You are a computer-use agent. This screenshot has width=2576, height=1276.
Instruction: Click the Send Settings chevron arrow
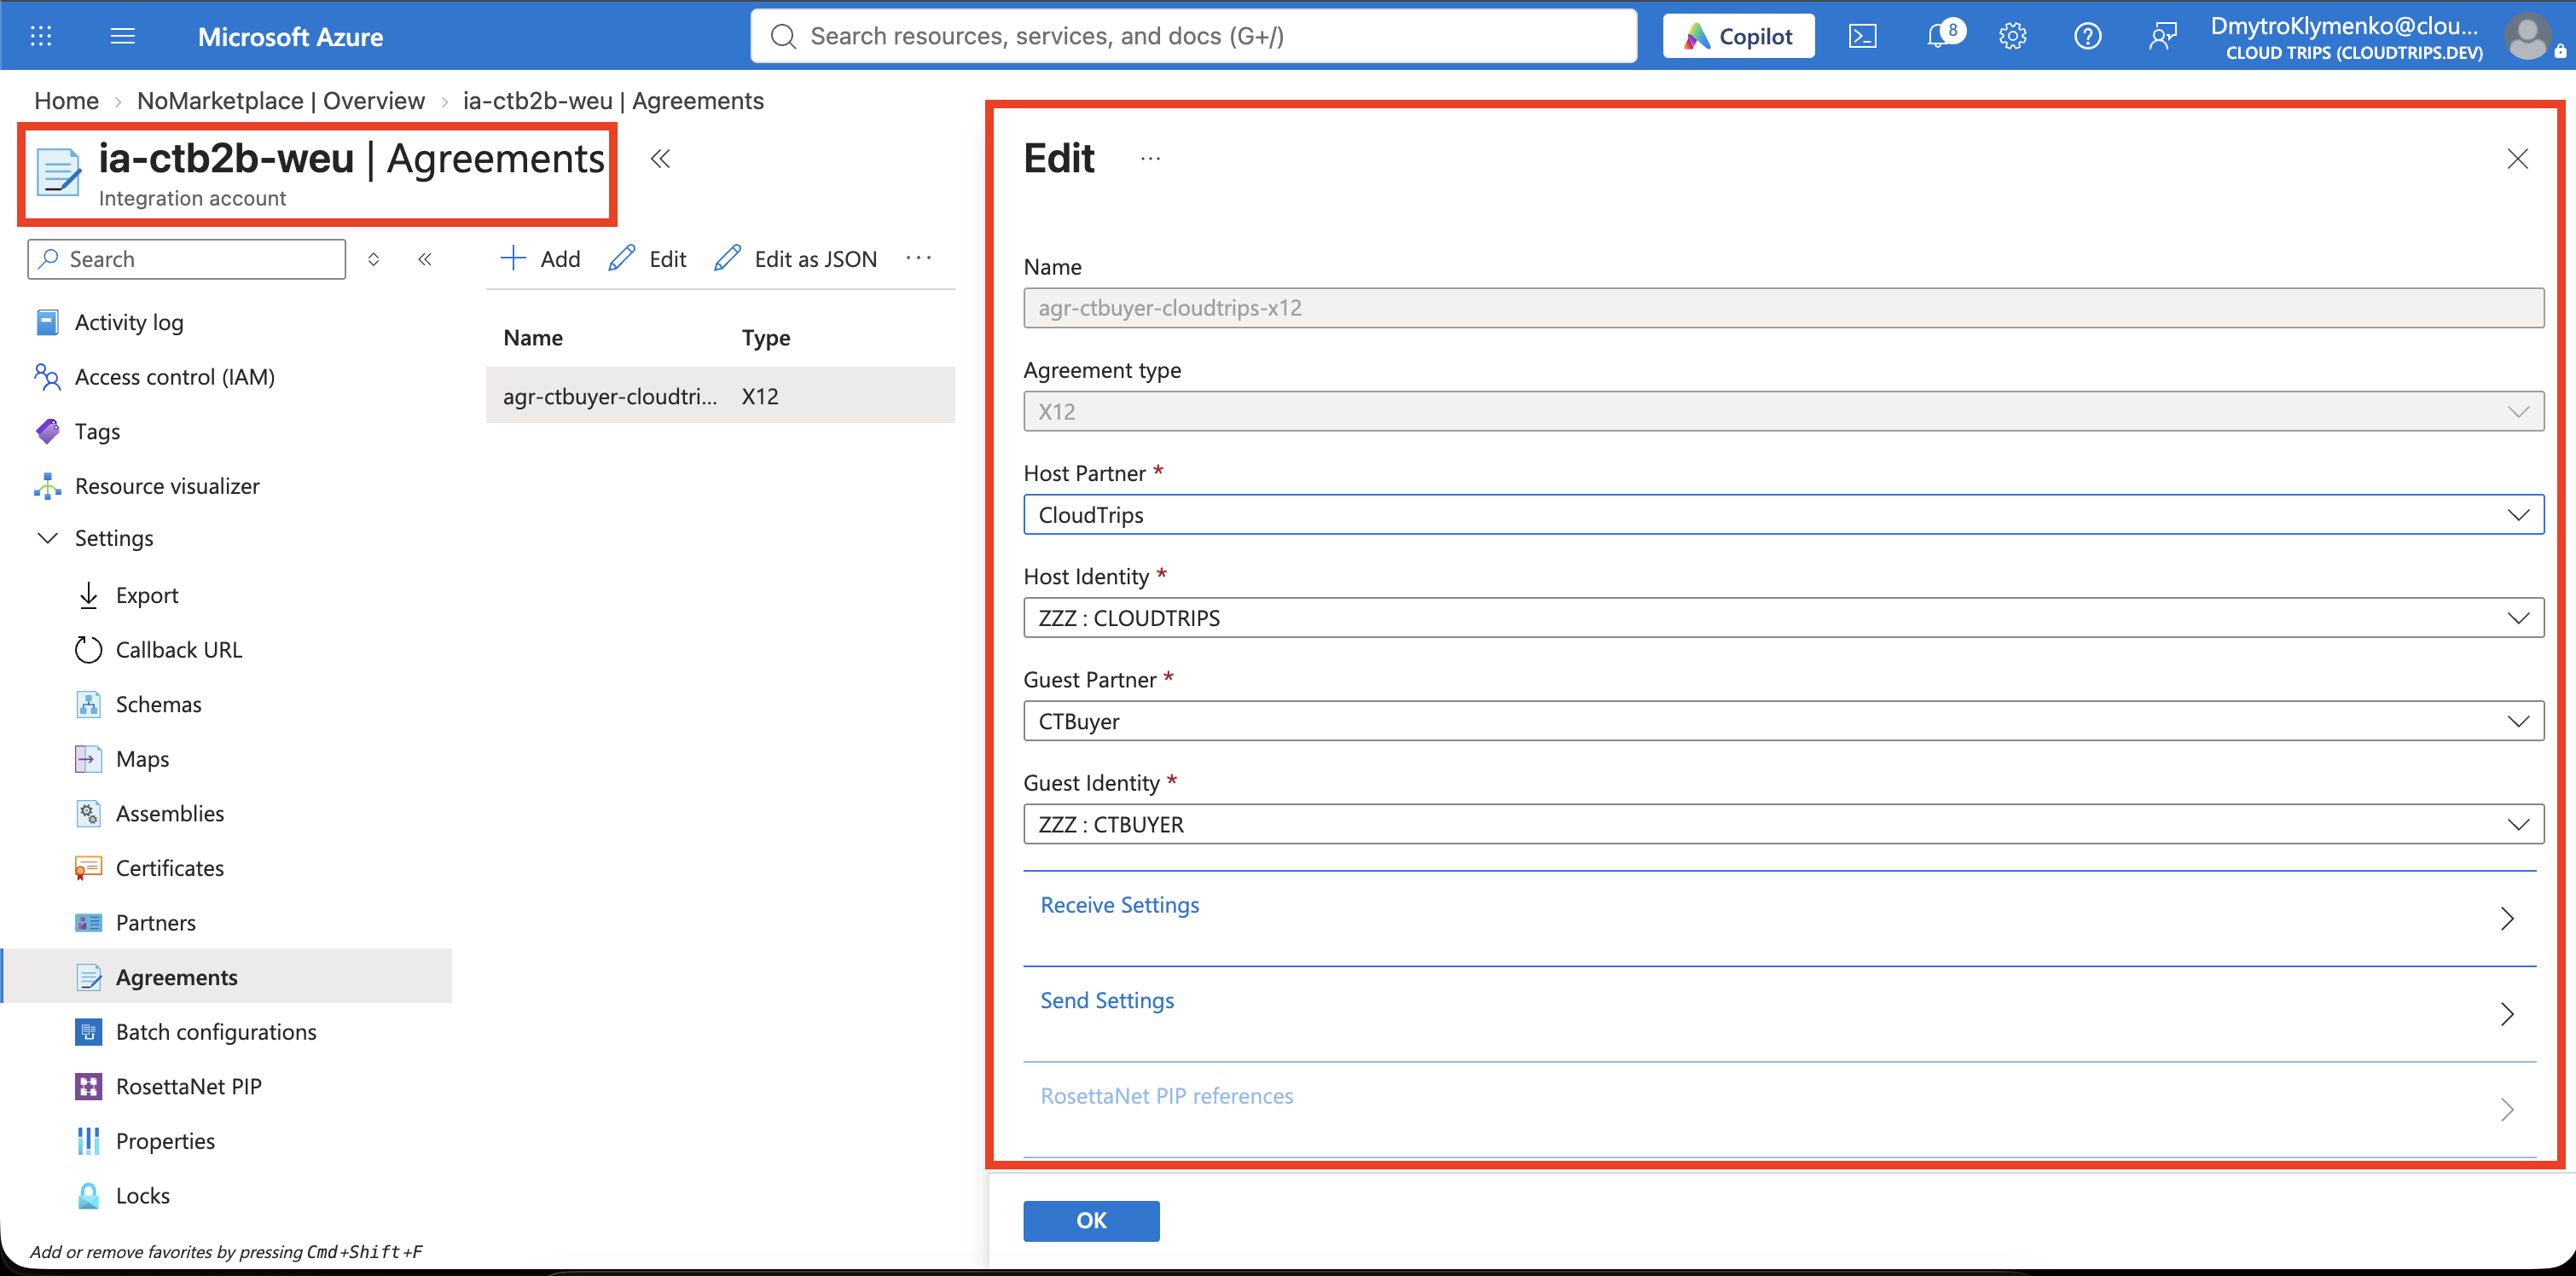2507,1014
